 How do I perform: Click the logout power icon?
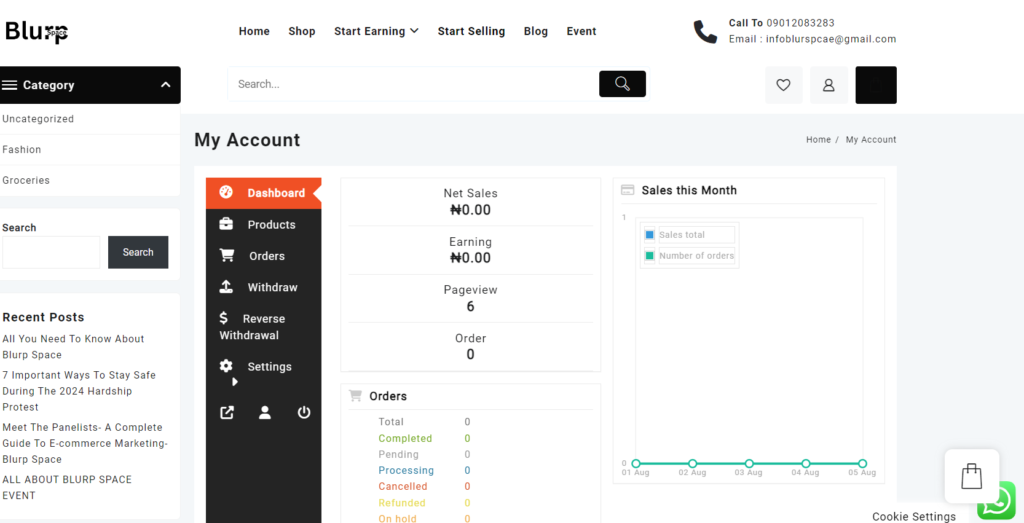[x=304, y=412]
